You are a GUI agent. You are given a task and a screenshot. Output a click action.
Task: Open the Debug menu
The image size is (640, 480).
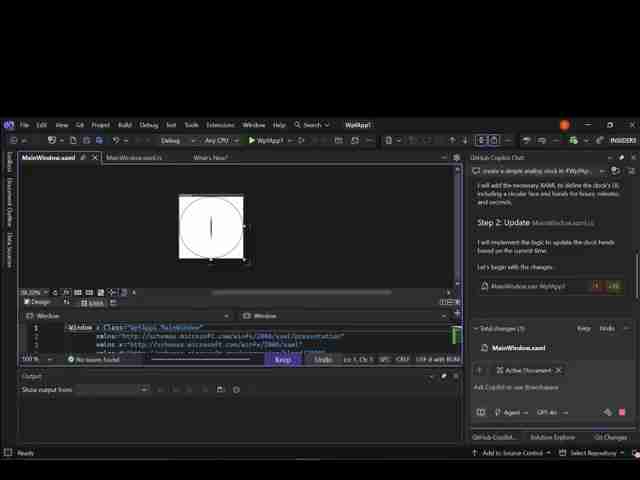pos(149,125)
